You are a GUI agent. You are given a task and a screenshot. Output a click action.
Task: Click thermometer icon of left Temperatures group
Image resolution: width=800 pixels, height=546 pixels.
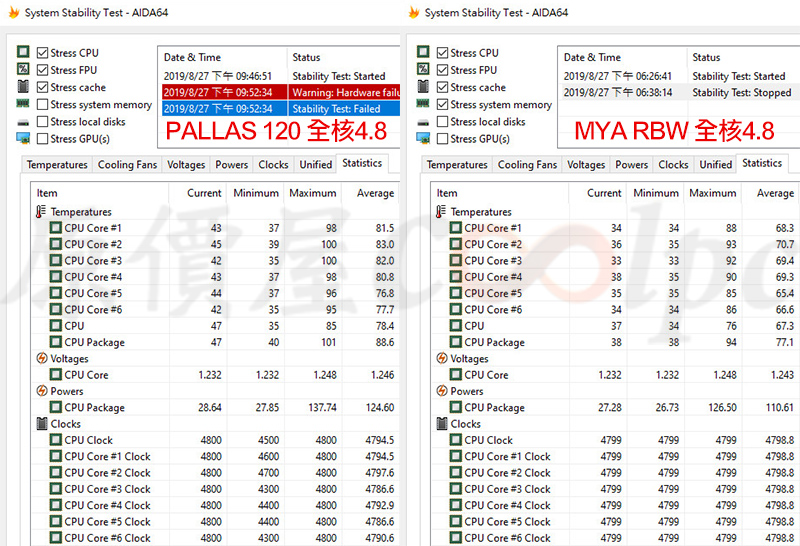(41, 212)
